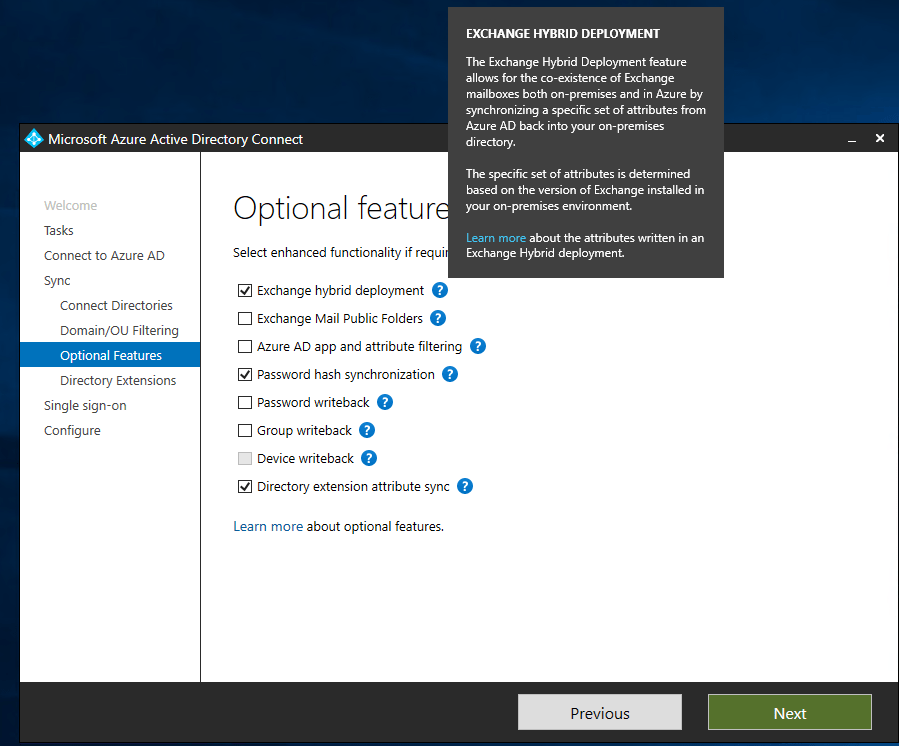Open help icon beside Device writeback
Screen dimensions: 899x746
pyautogui.click(x=369, y=458)
